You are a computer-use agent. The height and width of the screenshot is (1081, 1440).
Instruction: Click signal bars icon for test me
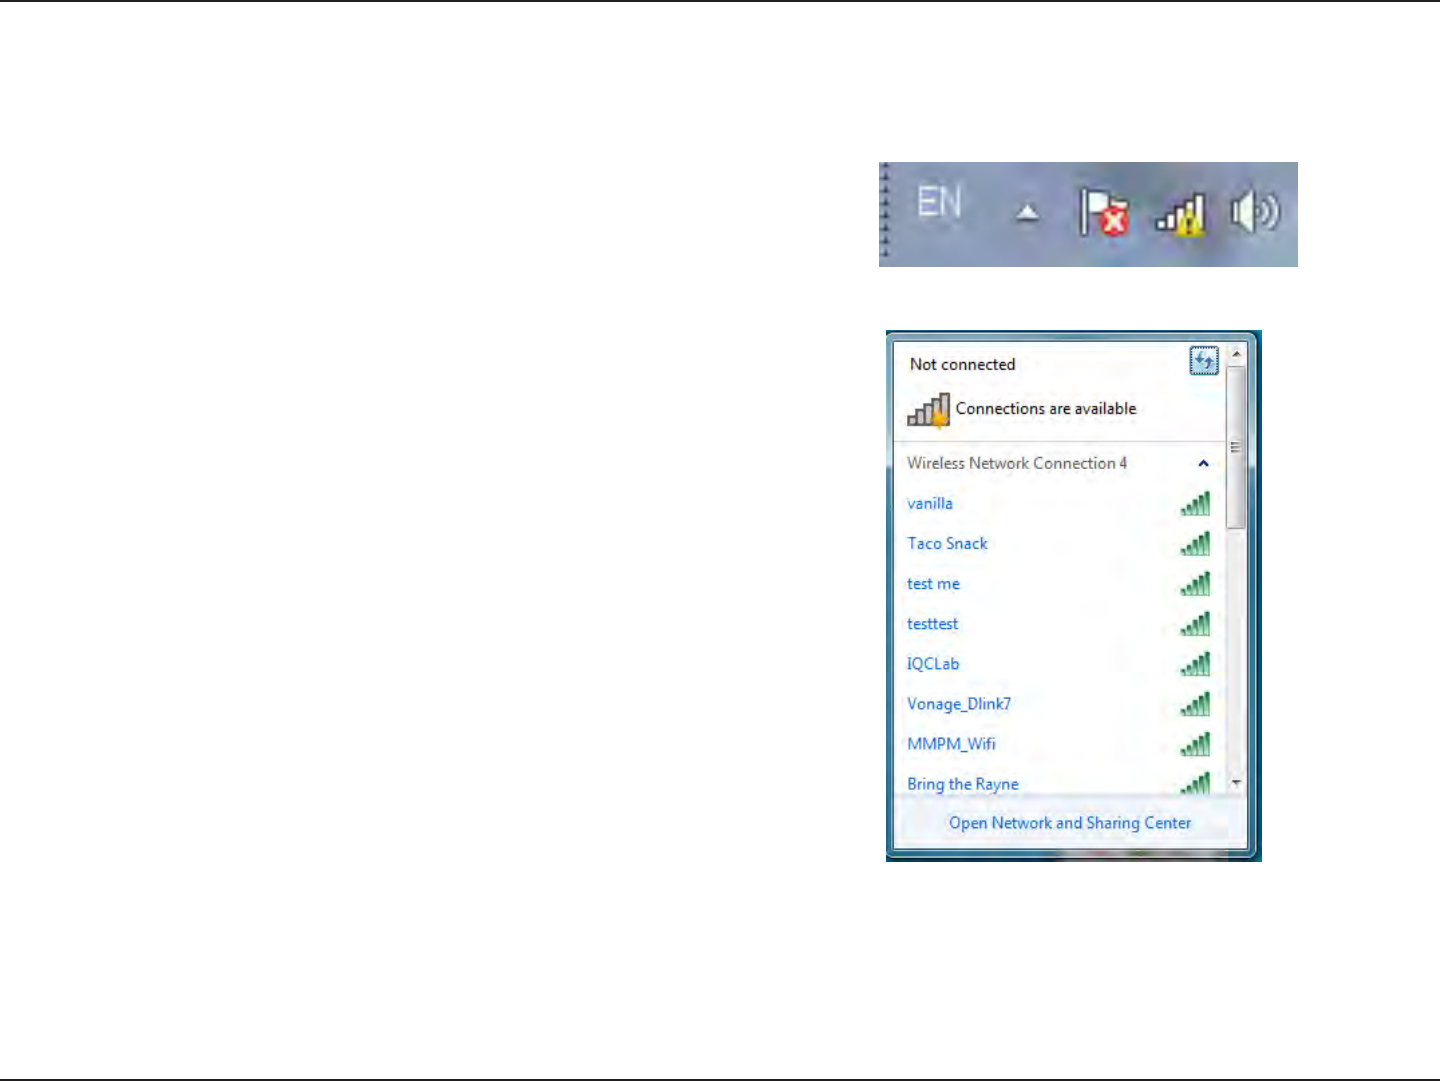click(x=1195, y=583)
